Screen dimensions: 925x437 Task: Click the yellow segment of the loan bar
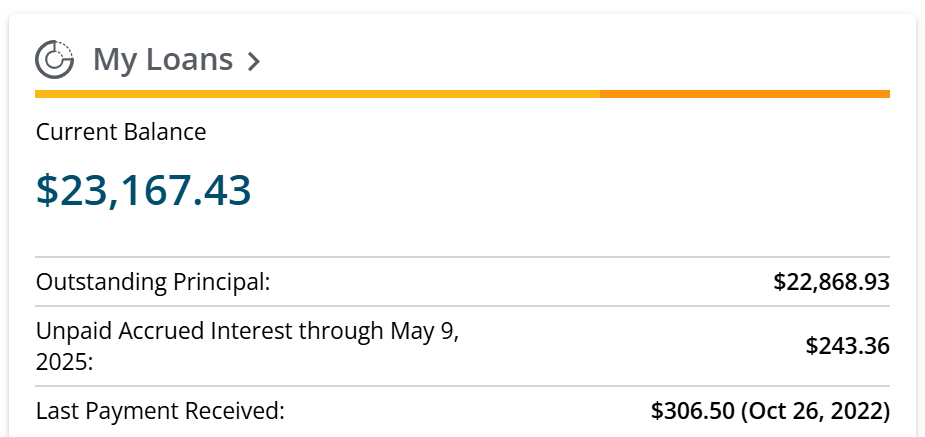(x=316, y=94)
